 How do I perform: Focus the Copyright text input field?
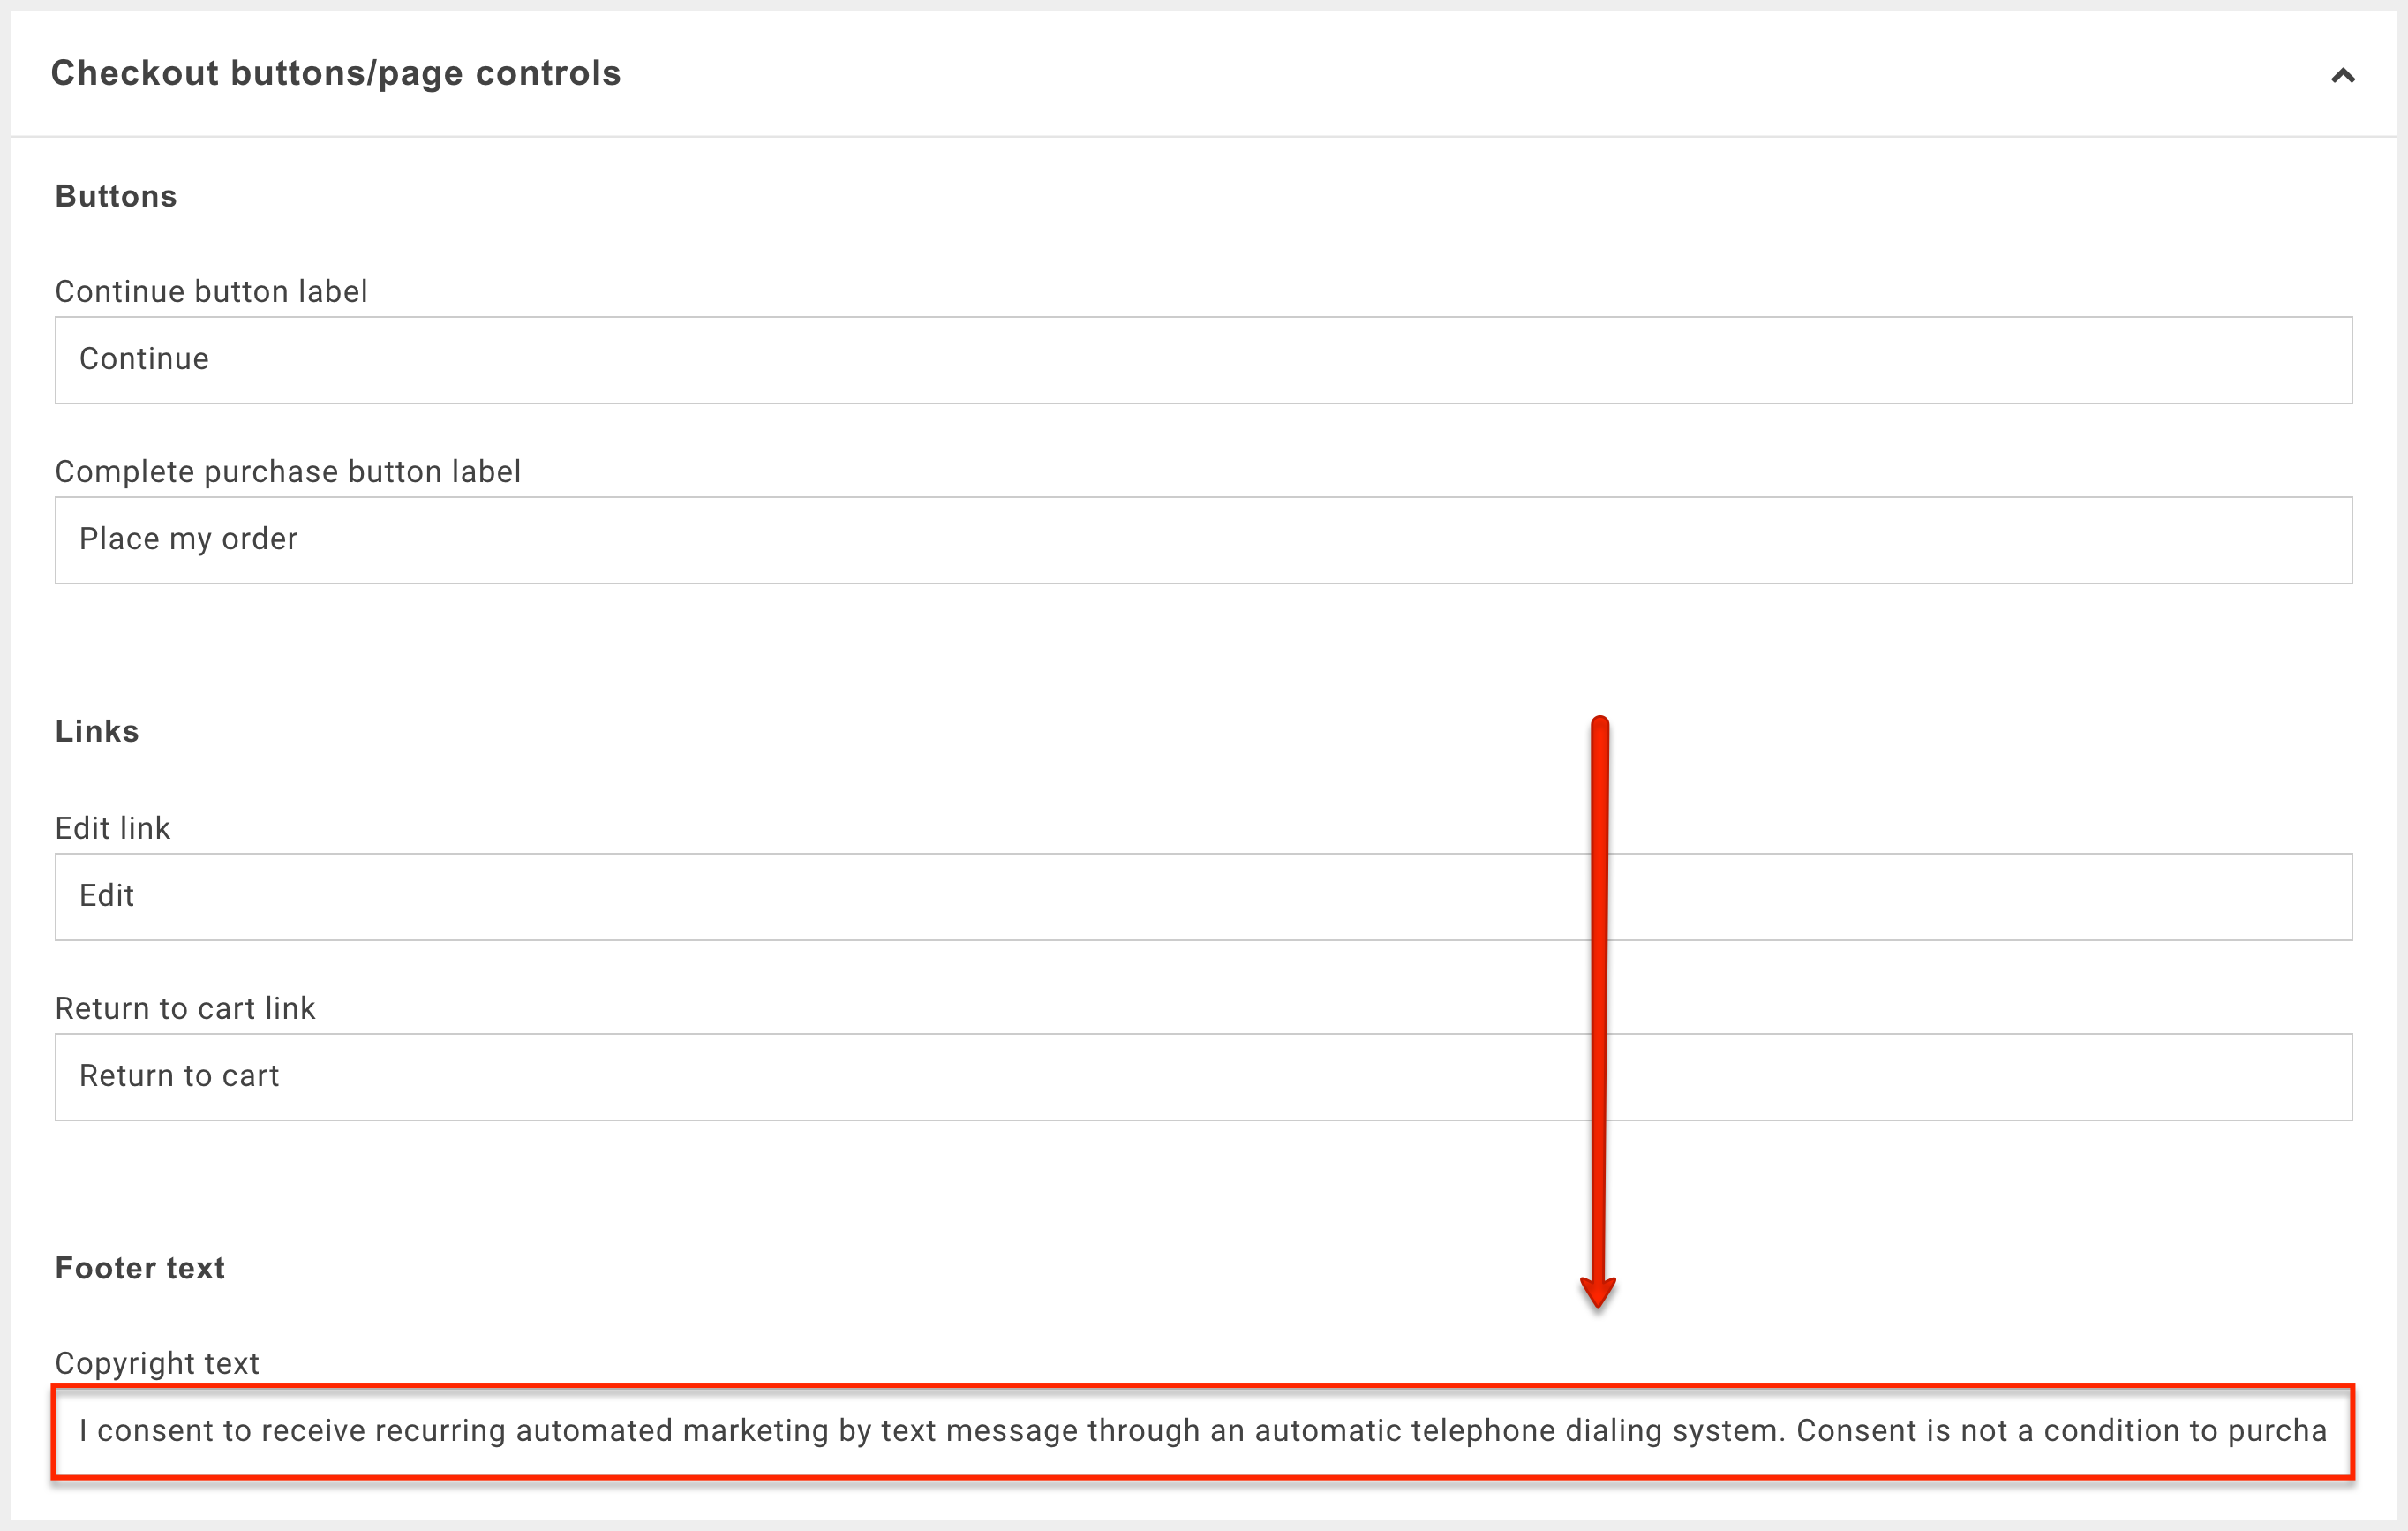[x=1203, y=1432]
